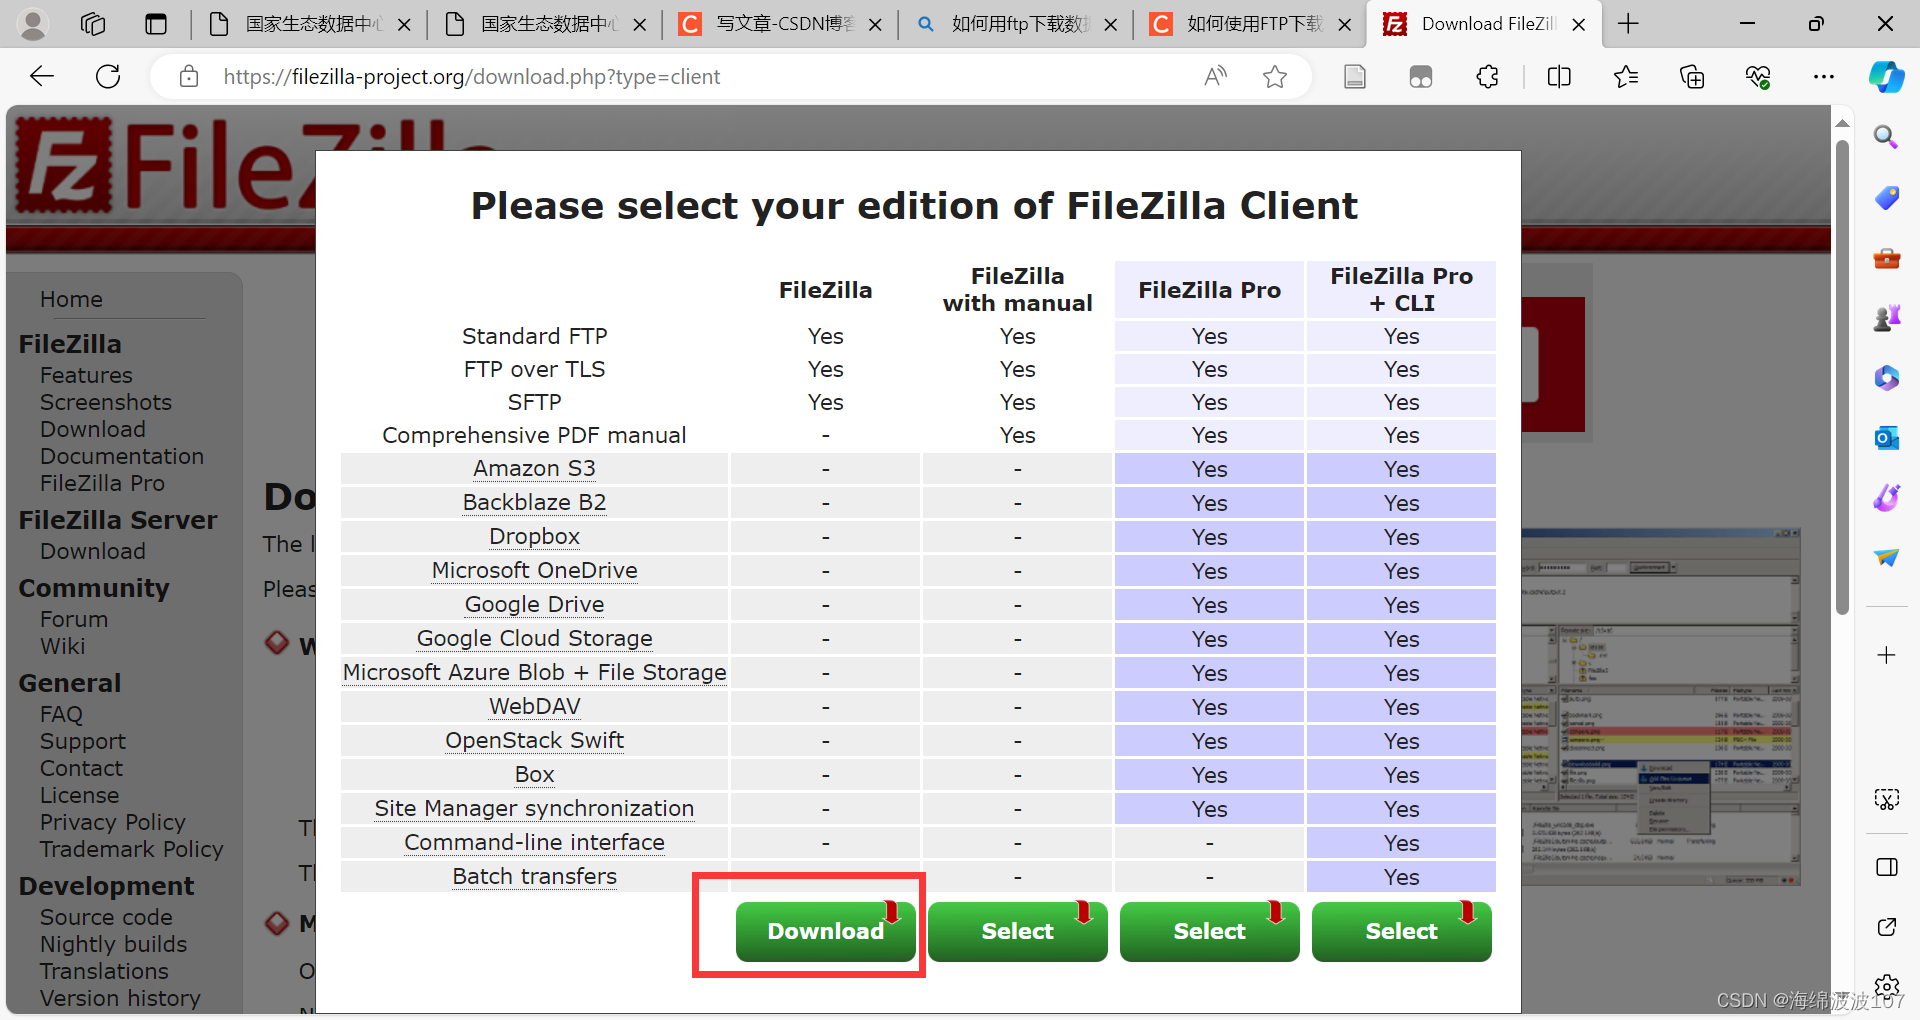Open the Wiki link under Community

62,647
